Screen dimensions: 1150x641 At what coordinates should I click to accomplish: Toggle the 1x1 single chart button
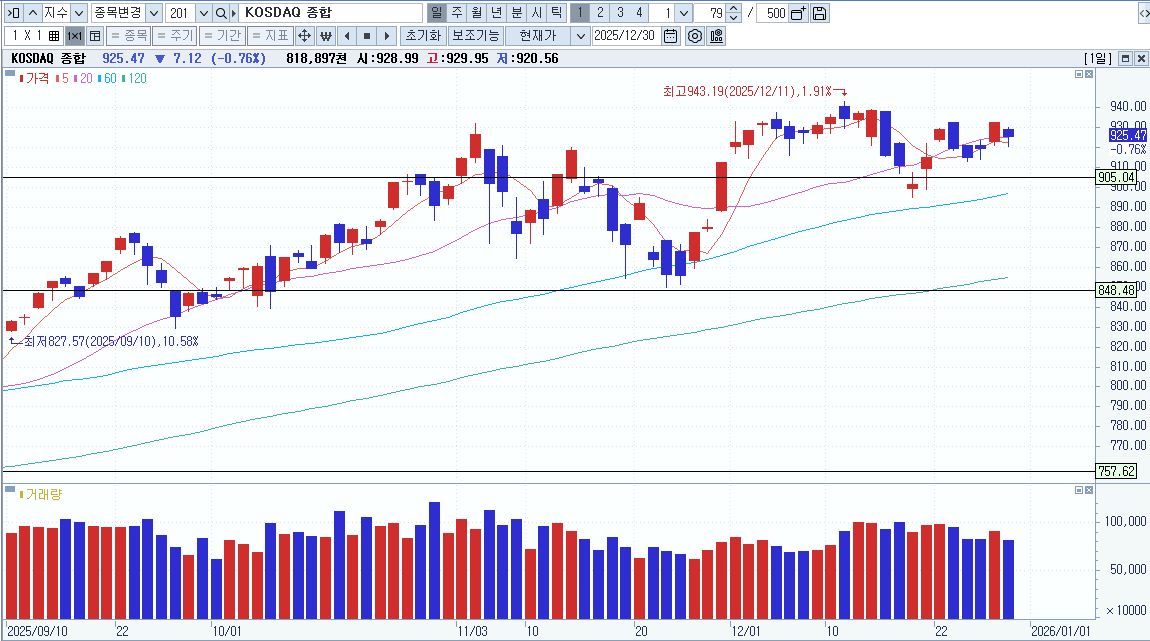tap(75, 35)
